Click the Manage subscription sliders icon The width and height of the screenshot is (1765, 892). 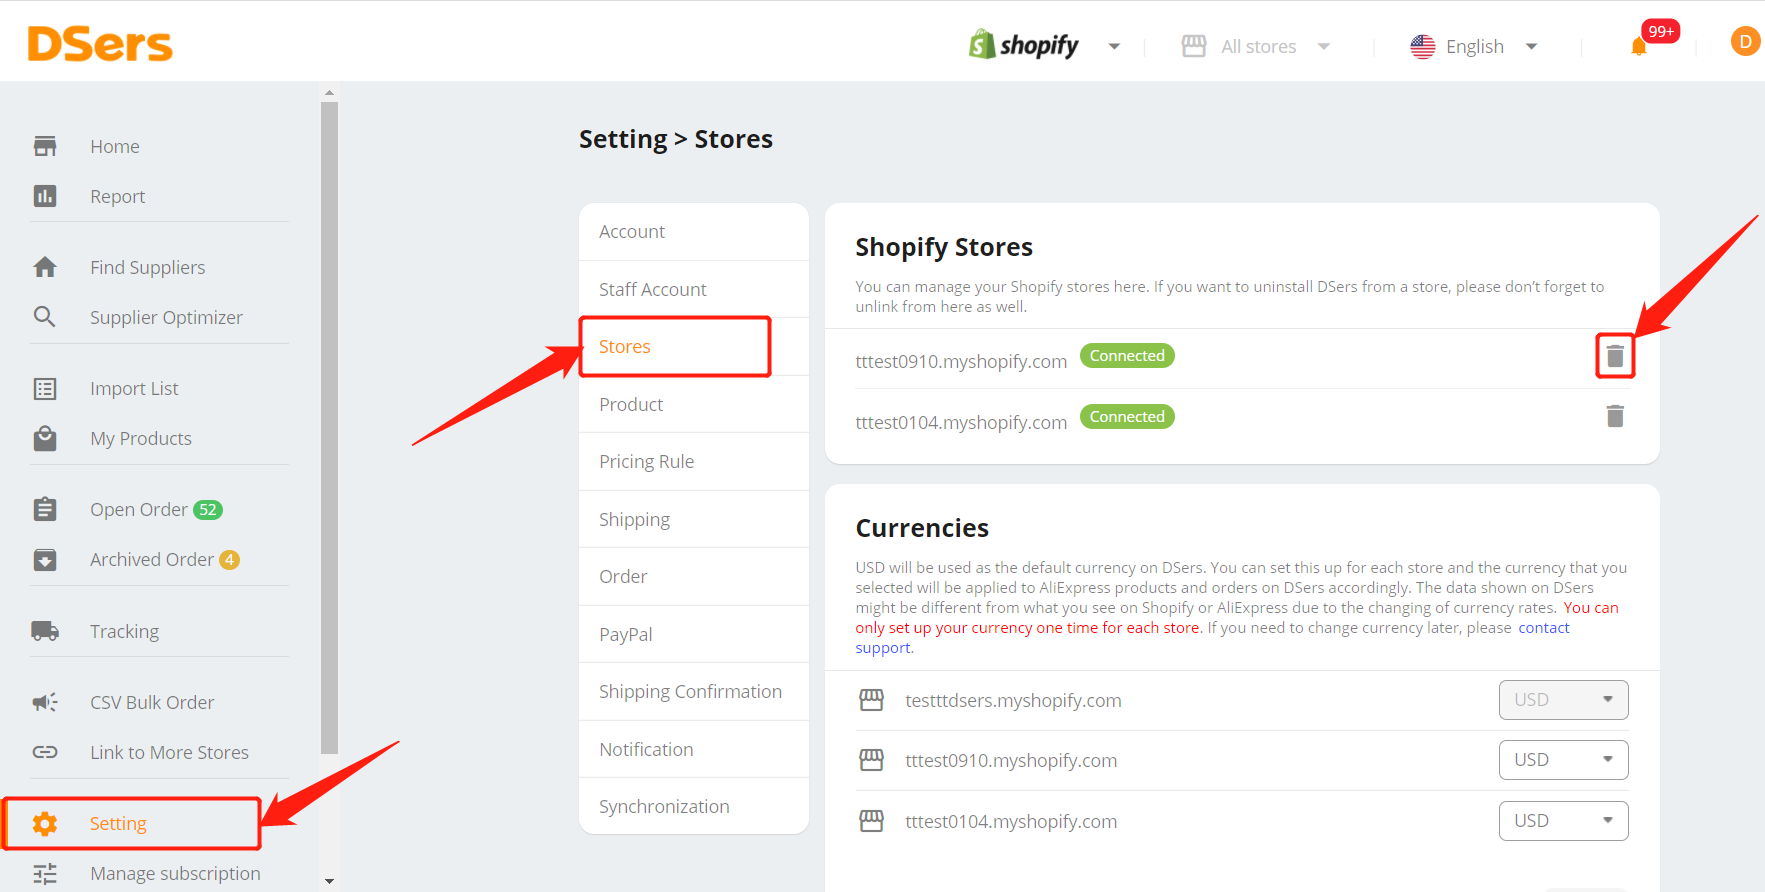coord(45,874)
